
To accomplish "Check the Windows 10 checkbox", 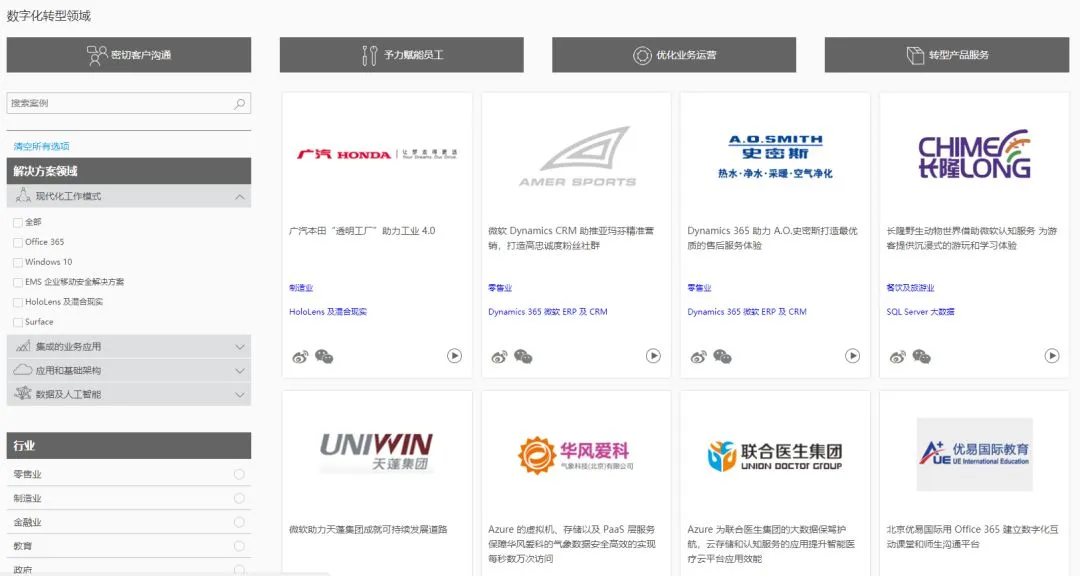I will tap(18, 263).
